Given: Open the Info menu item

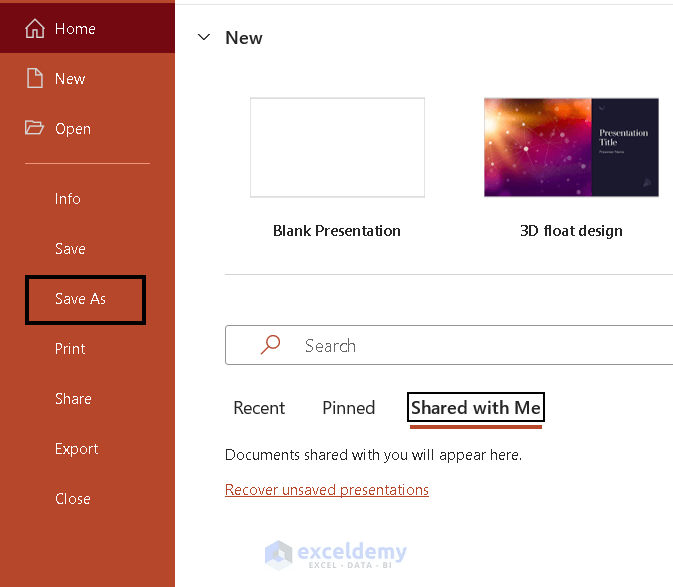Looking at the screenshot, I should pos(67,199).
